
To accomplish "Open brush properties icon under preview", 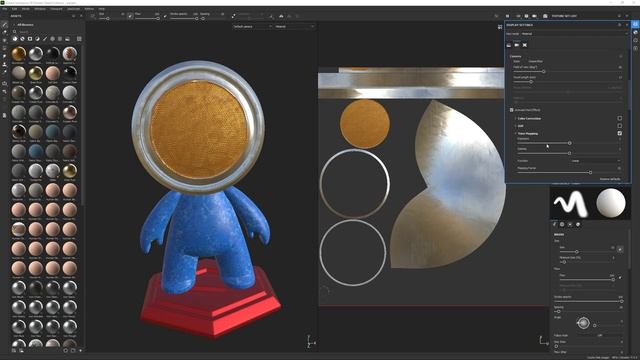I will [x=554, y=224].
